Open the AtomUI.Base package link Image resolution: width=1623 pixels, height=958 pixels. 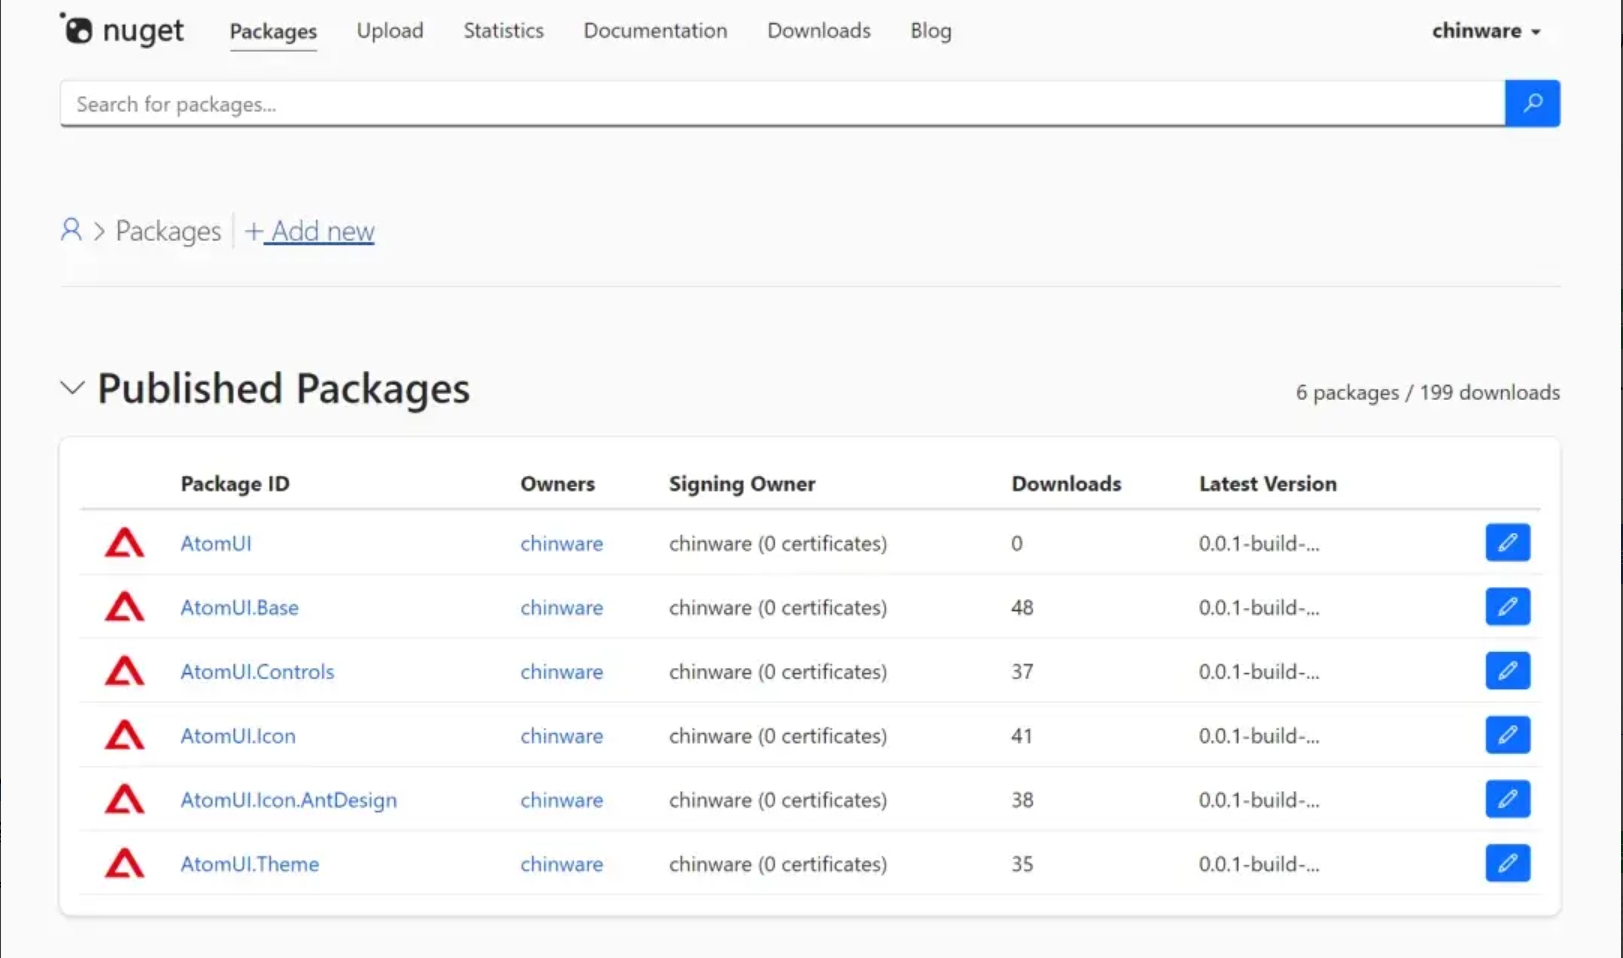(239, 607)
